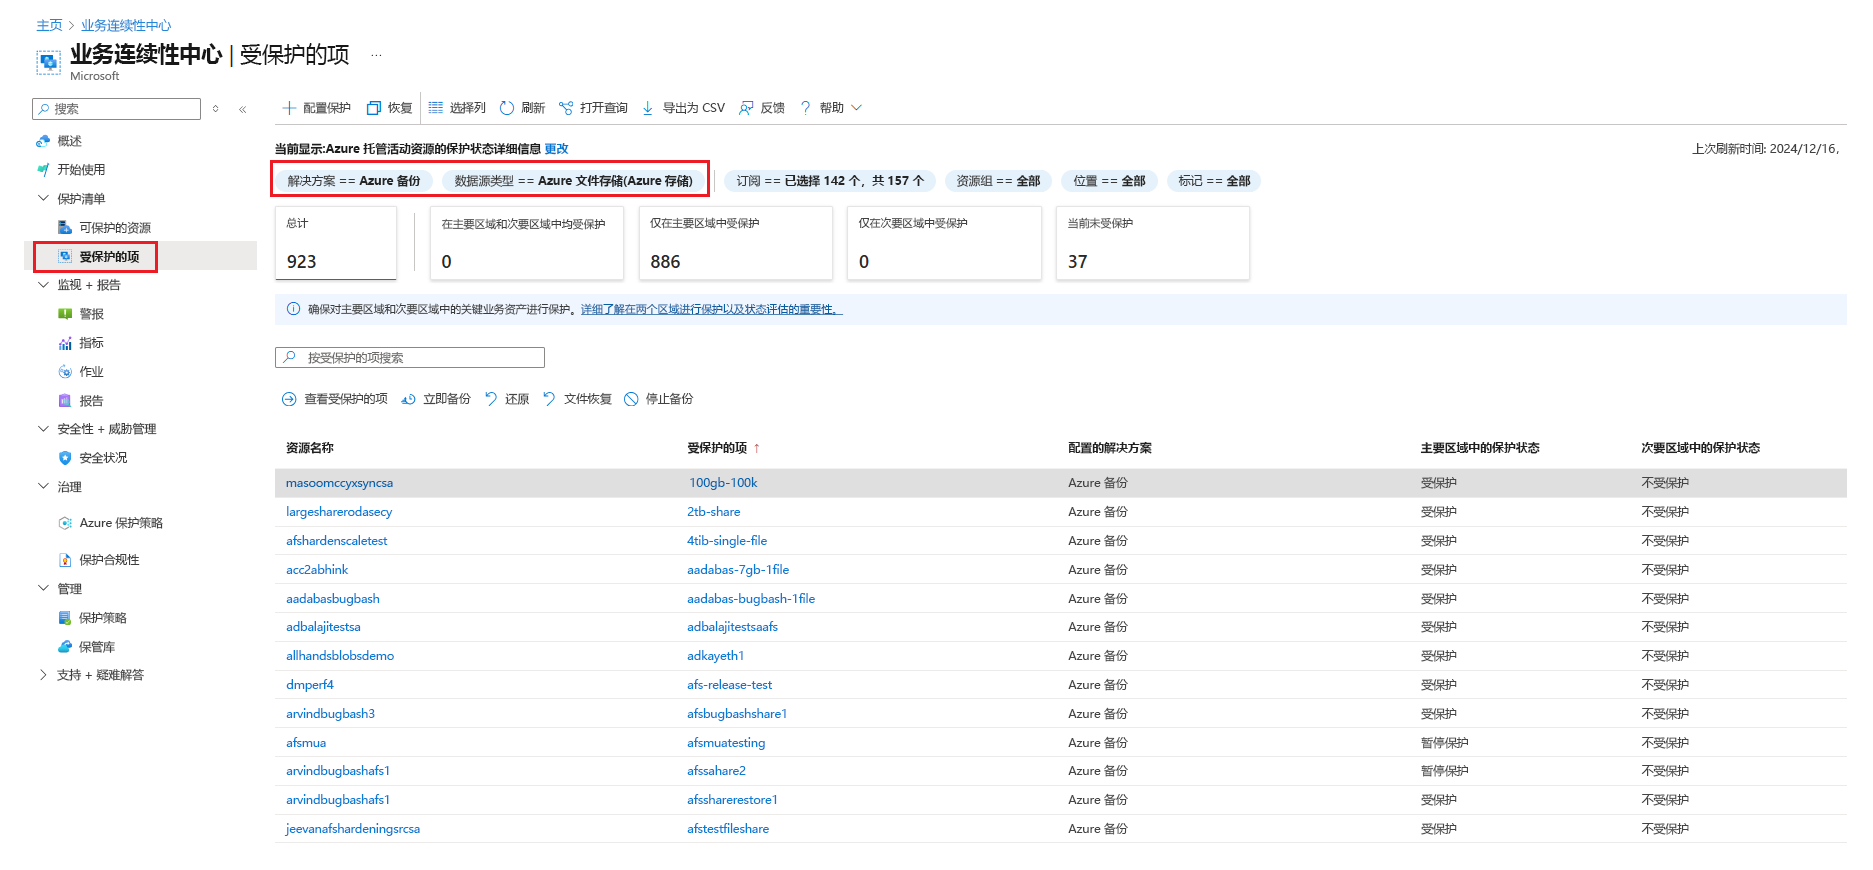Open 保护合规性 in the sidebar
1873x870 pixels.
[x=109, y=560]
